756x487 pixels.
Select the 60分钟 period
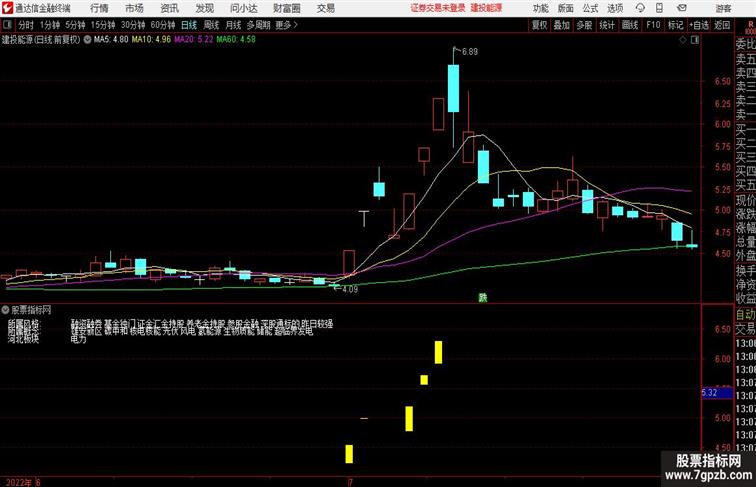pyautogui.click(x=163, y=25)
